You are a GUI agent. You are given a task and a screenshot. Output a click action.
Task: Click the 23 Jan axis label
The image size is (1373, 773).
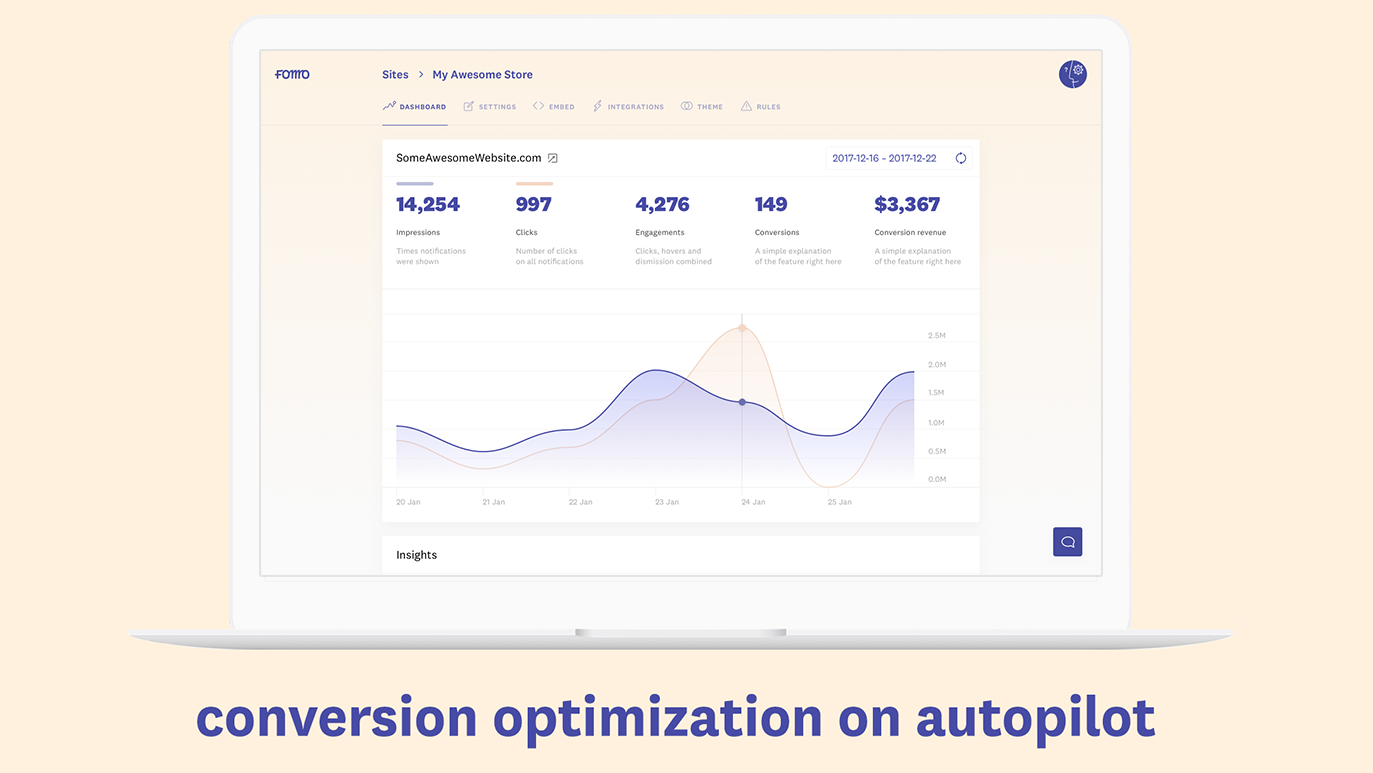point(667,502)
